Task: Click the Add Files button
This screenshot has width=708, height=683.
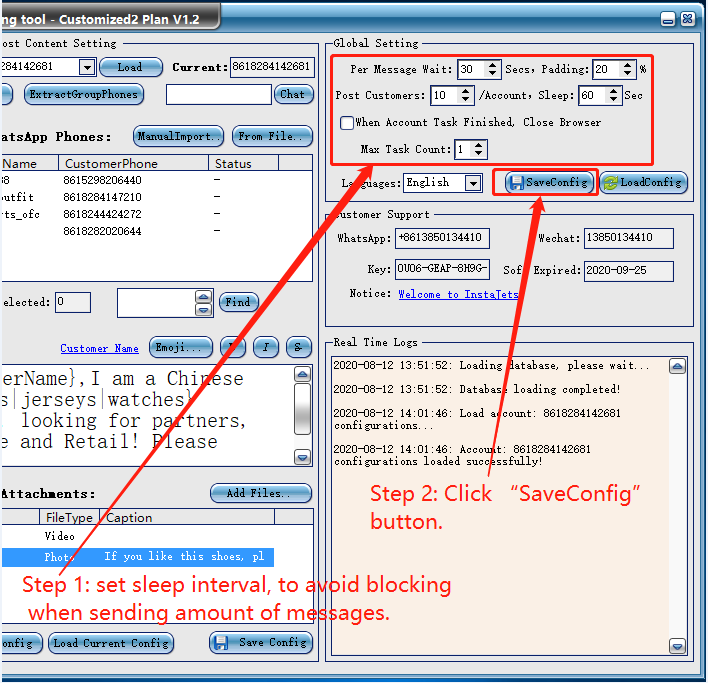Action: pyautogui.click(x=261, y=493)
